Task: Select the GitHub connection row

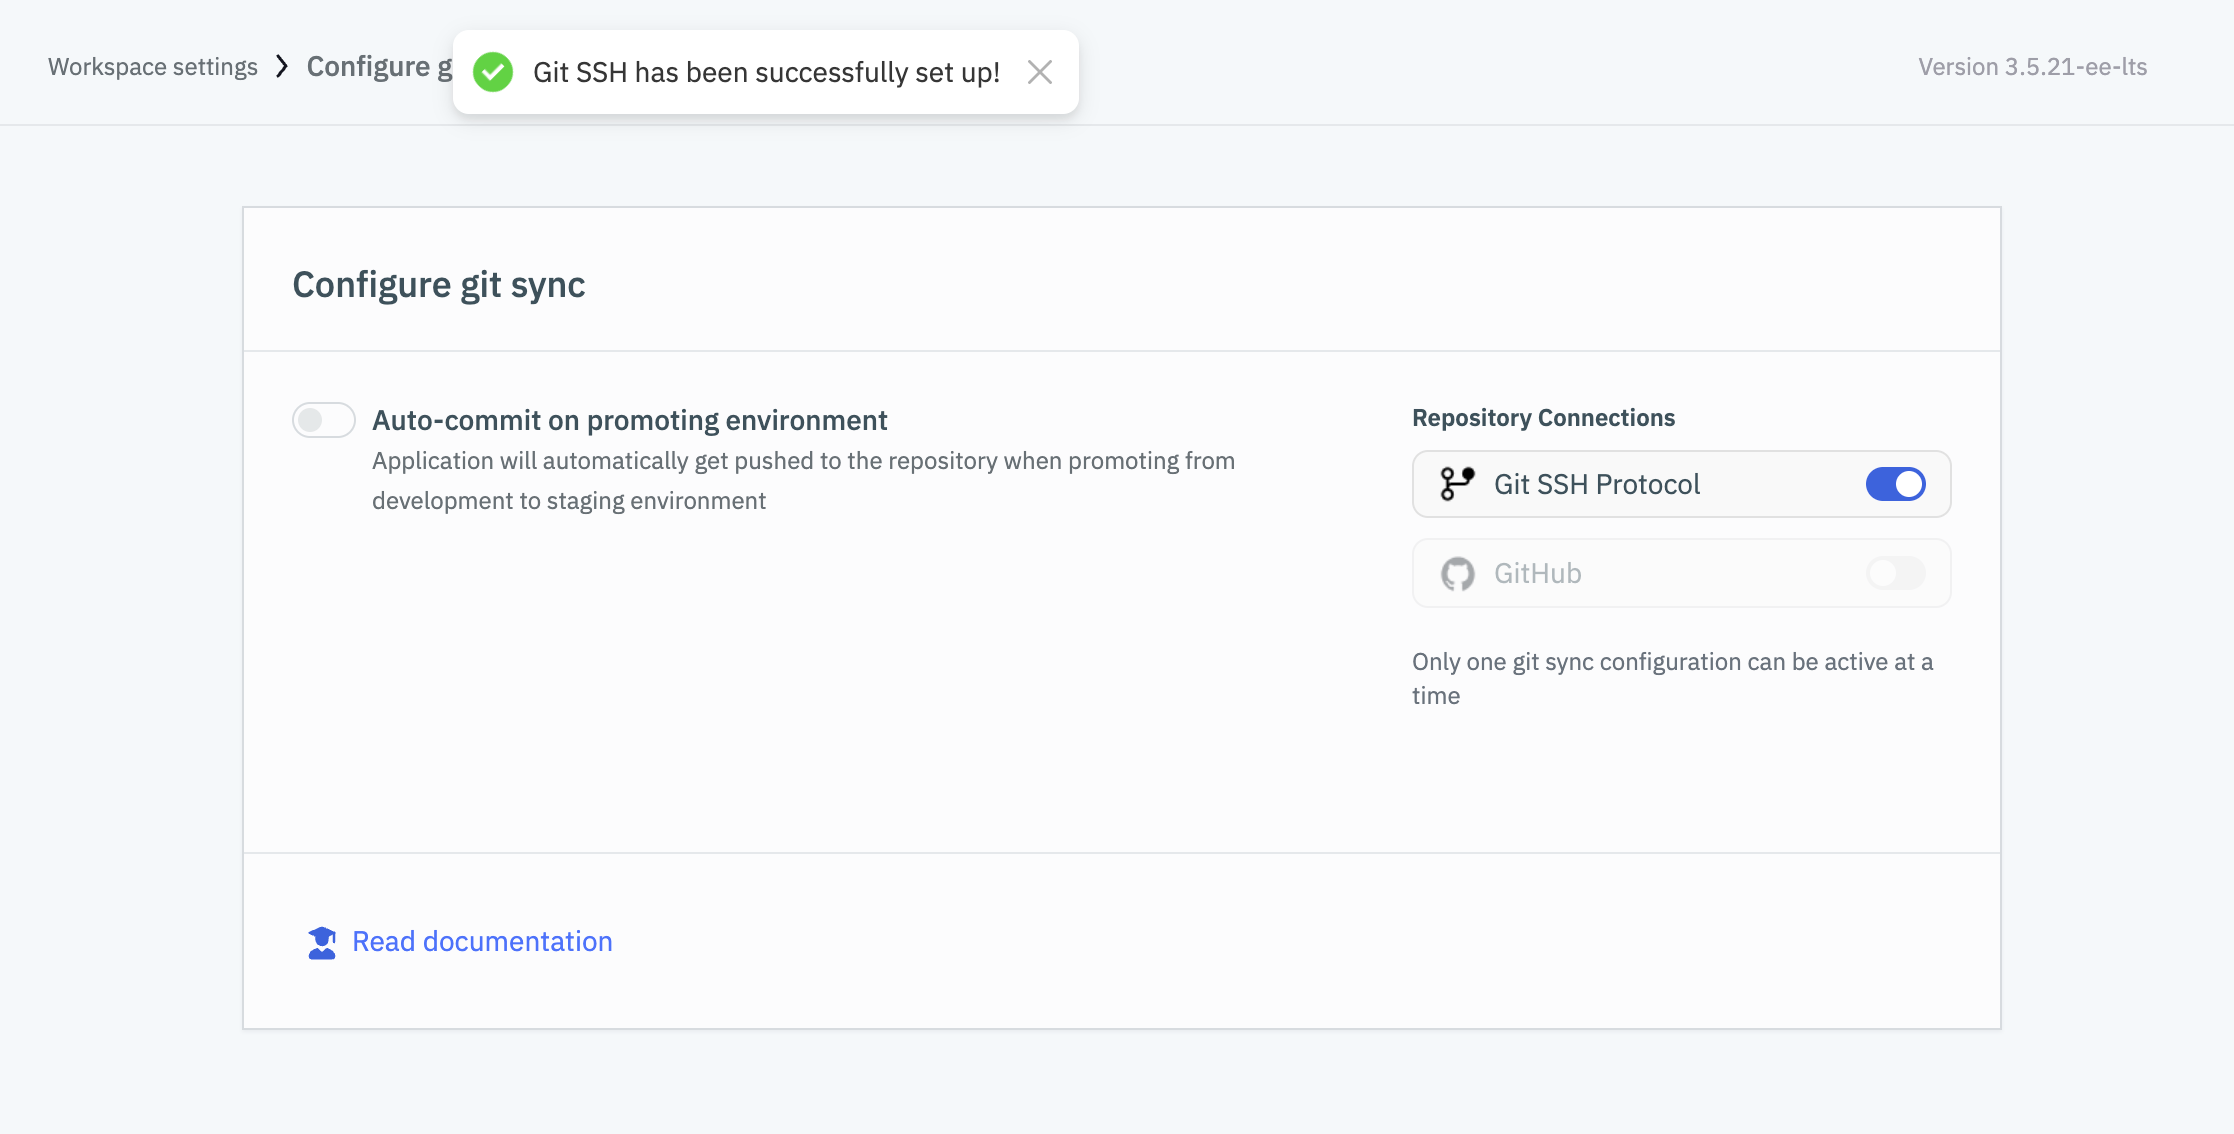Action: click(x=1537, y=574)
